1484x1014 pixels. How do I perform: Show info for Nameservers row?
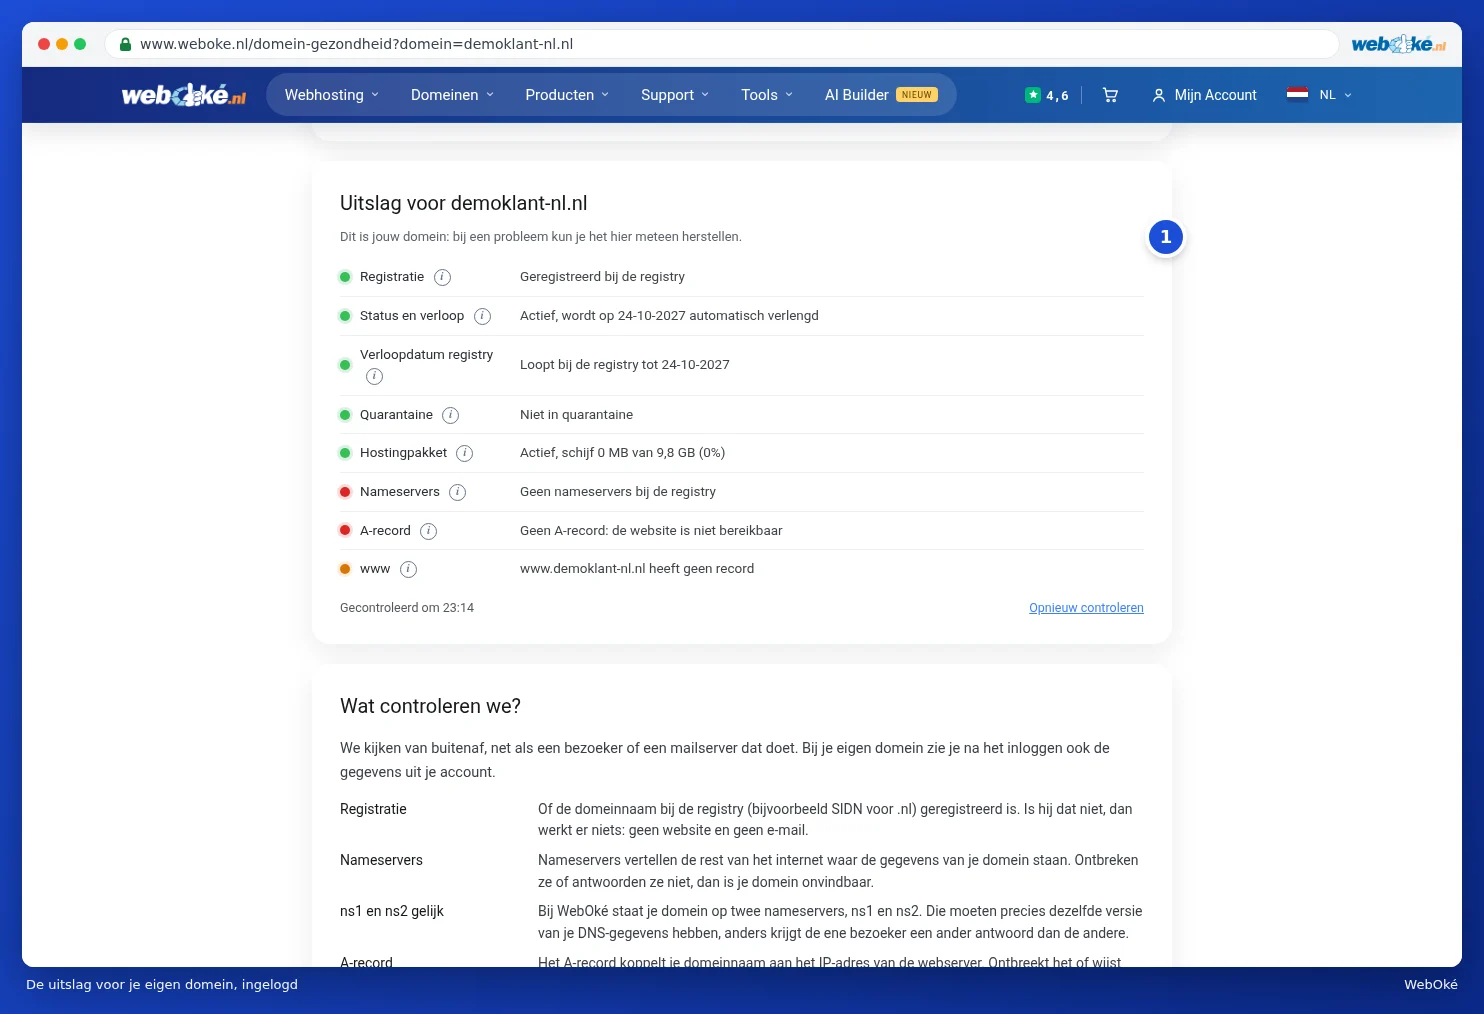coord(457,492)
